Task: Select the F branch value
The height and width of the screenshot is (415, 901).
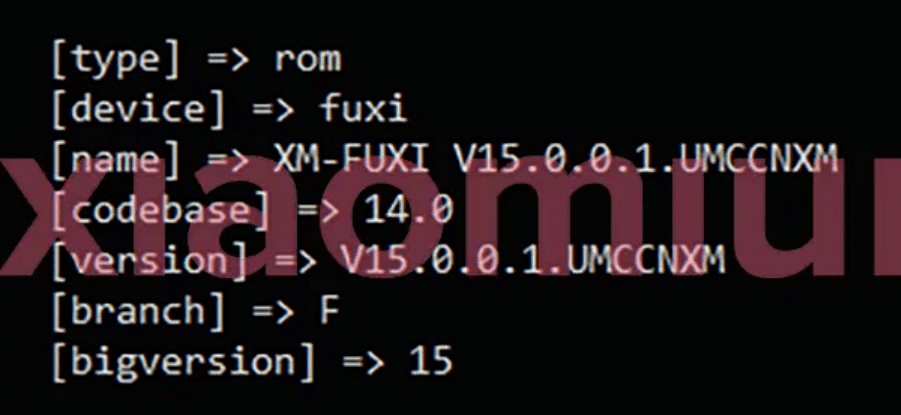Action: tap(329, 311)
